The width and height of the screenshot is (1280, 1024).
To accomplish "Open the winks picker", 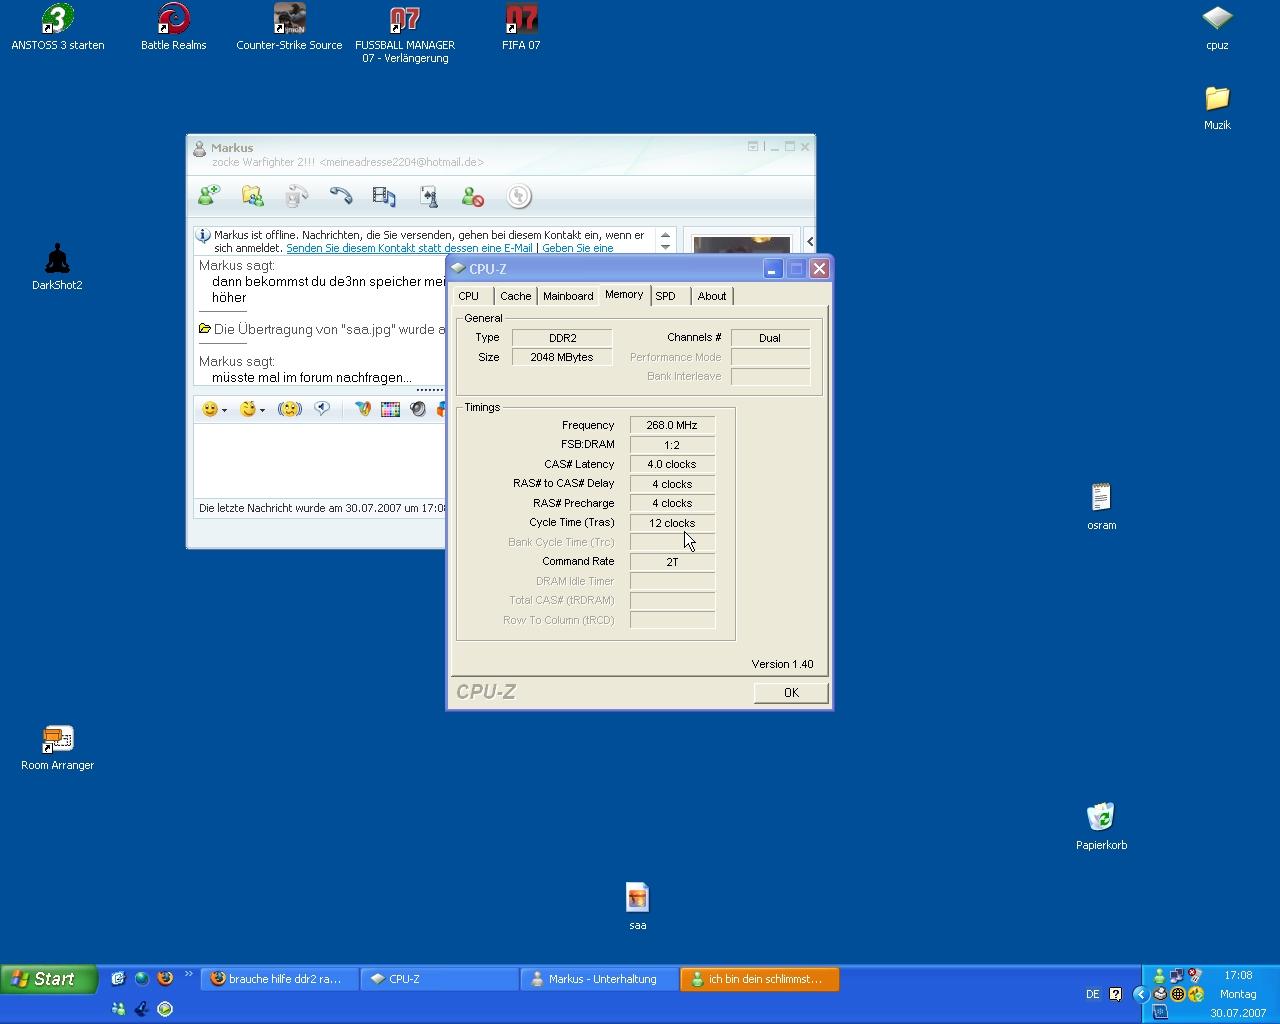I will (247, 409).
